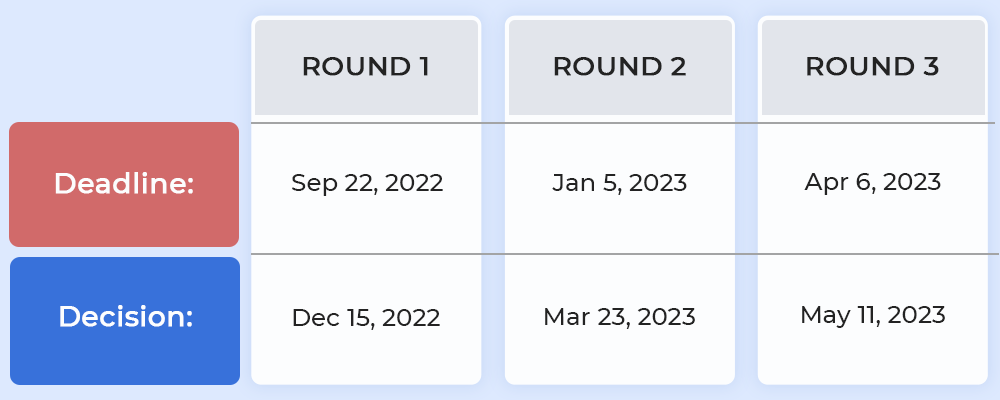Select the Dec 15, 2022 decision date

click(366, 318)
